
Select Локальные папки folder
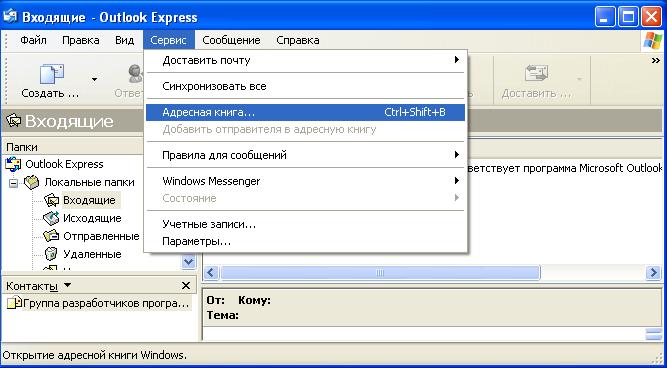(89, 183)
